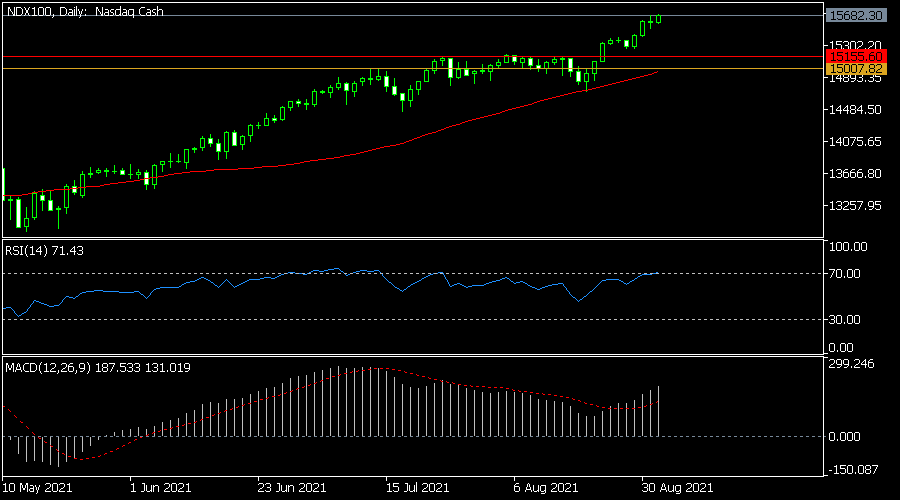Select the red horizontal line at 15155.60

click(413, 57)
